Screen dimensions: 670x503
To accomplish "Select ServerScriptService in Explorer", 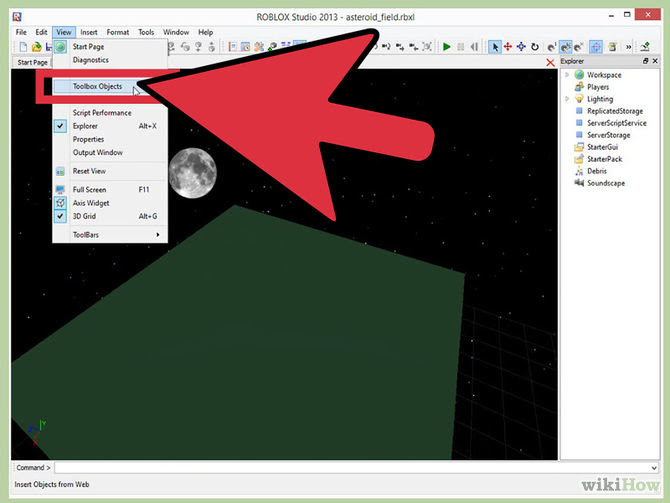I will click(x=617, y=123).
